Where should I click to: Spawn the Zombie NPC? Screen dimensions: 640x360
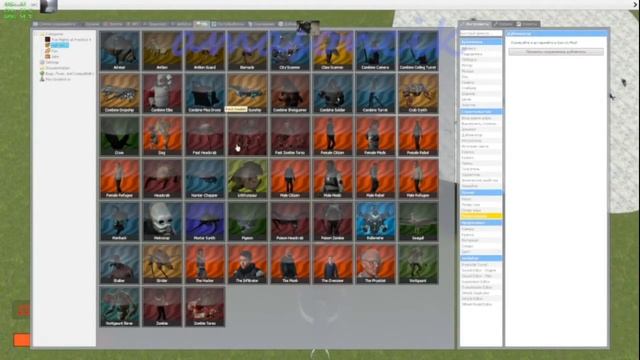click(162, 307)
